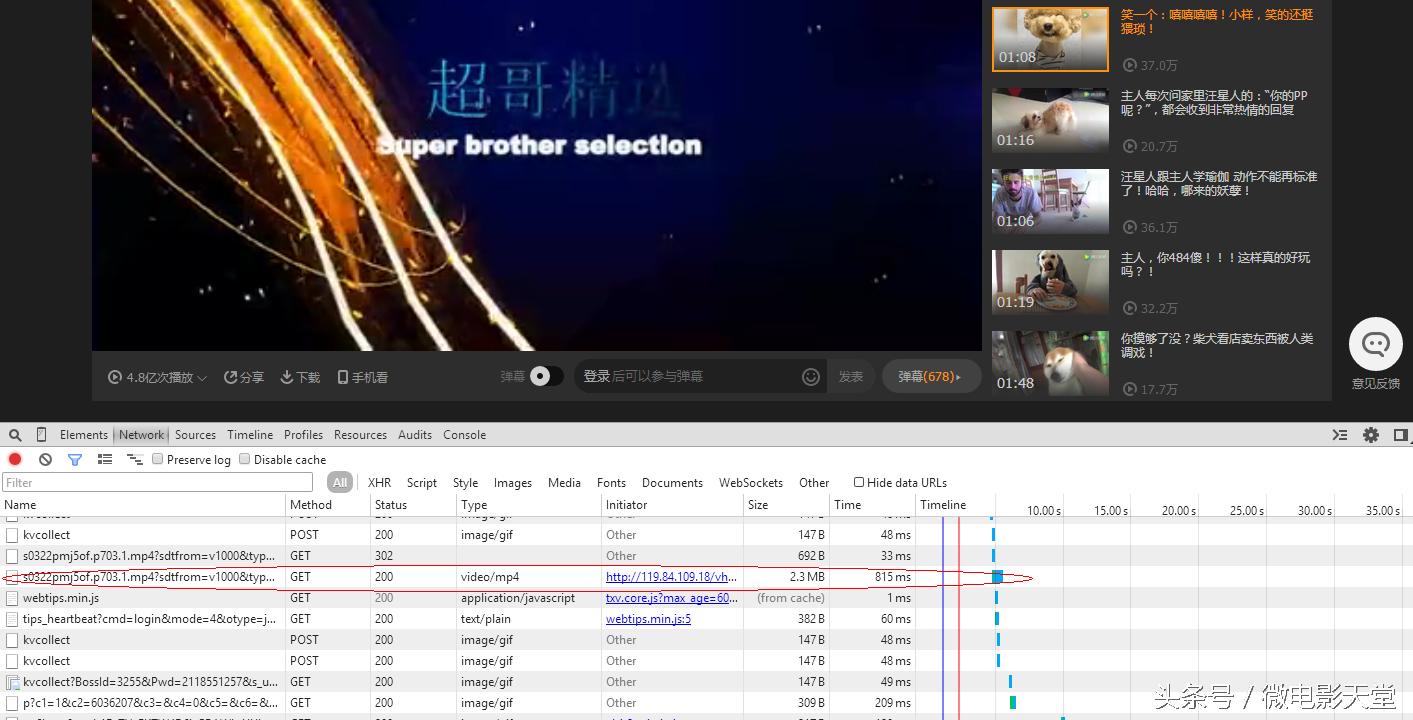Toggle the danmu (弹幕) switch
Screen dimensions: 1413x720
pyautogui.click(x=545, y=376)
